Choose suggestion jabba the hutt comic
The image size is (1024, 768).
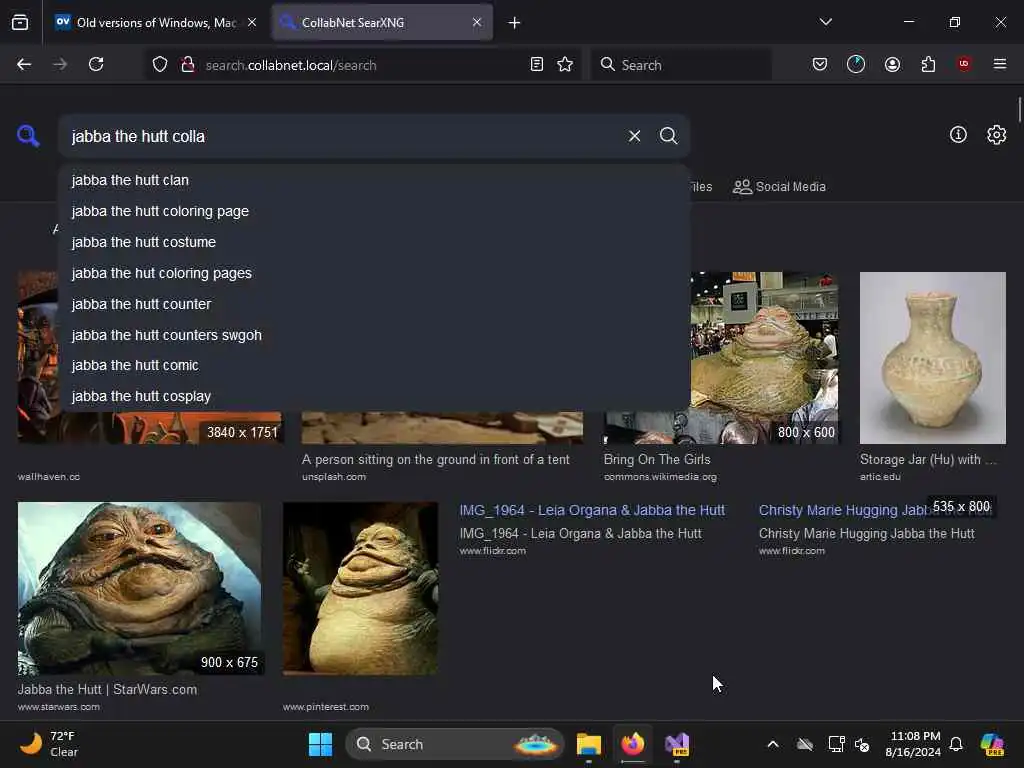coord(374,366)
